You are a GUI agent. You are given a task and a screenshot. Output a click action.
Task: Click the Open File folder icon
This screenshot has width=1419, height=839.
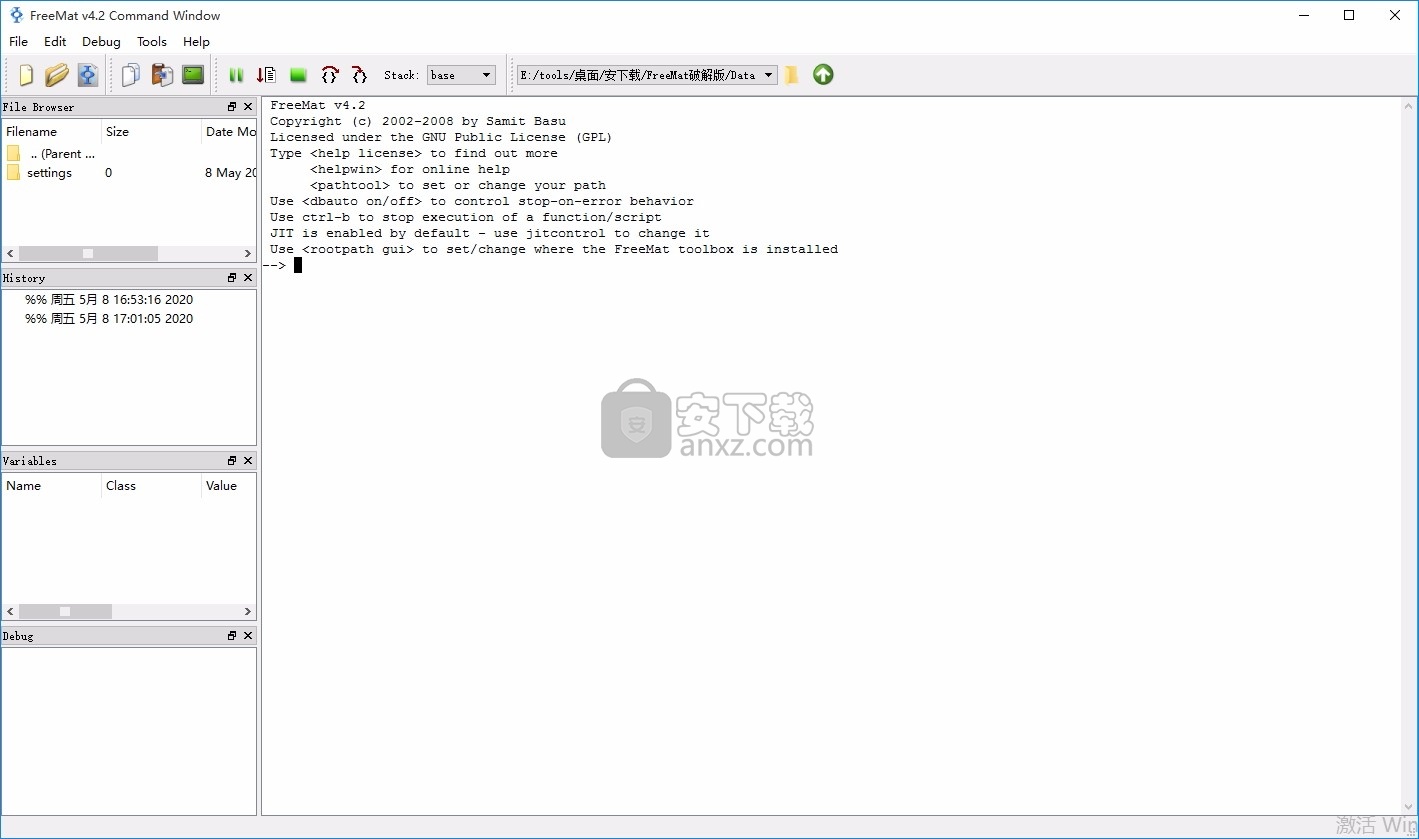pos(57,75)
